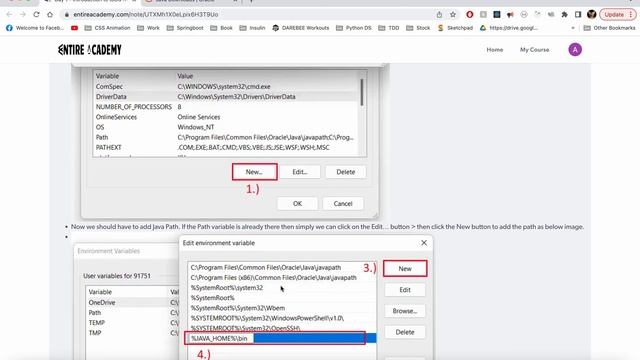Click Cancel in Environment Variables dialog
The image size is (640, 360).
click(343, 203)
